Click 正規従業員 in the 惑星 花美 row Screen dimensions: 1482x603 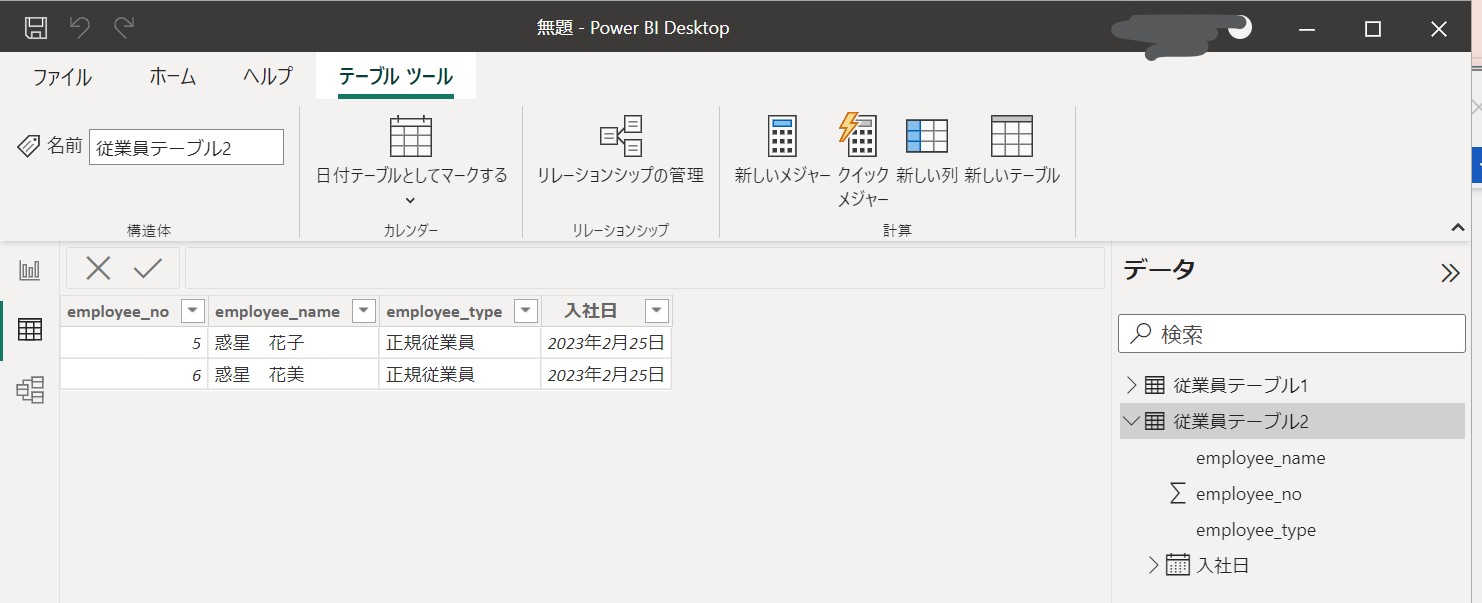[460, 375]
